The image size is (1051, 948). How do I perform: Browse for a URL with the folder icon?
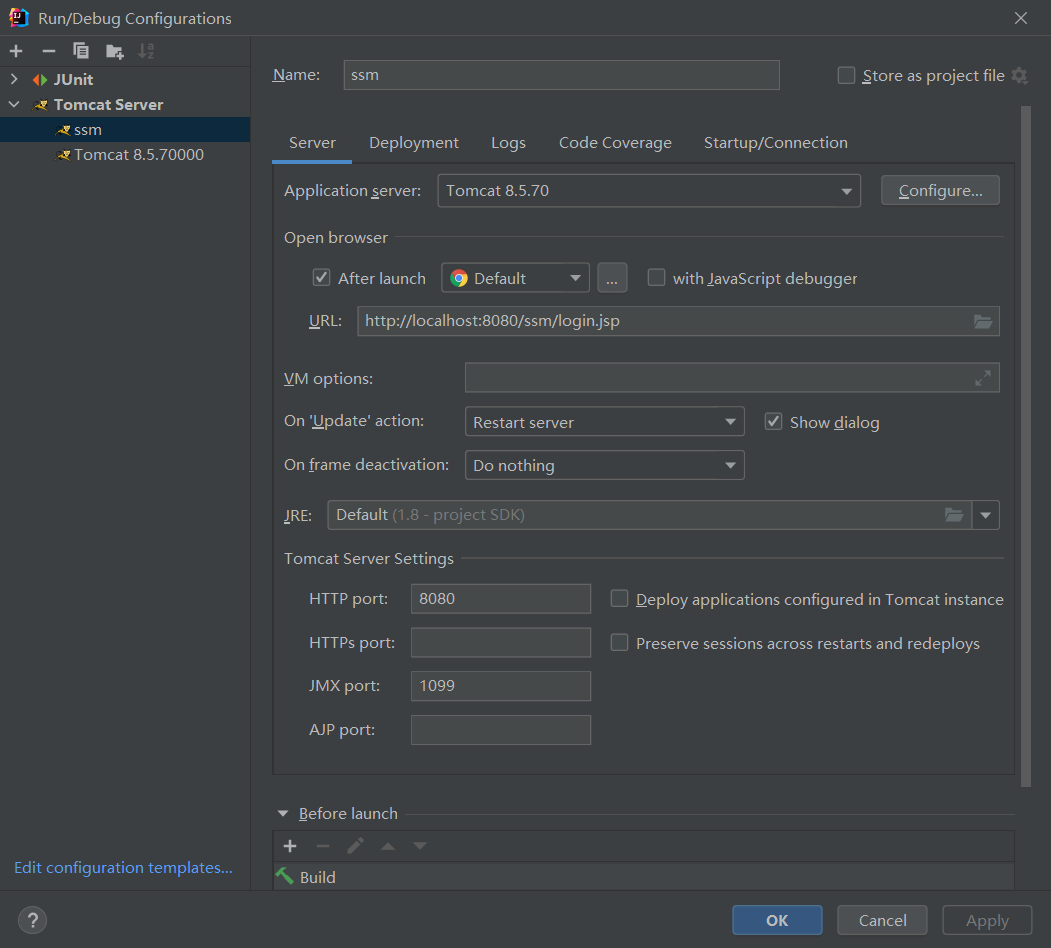click(983, 321)
